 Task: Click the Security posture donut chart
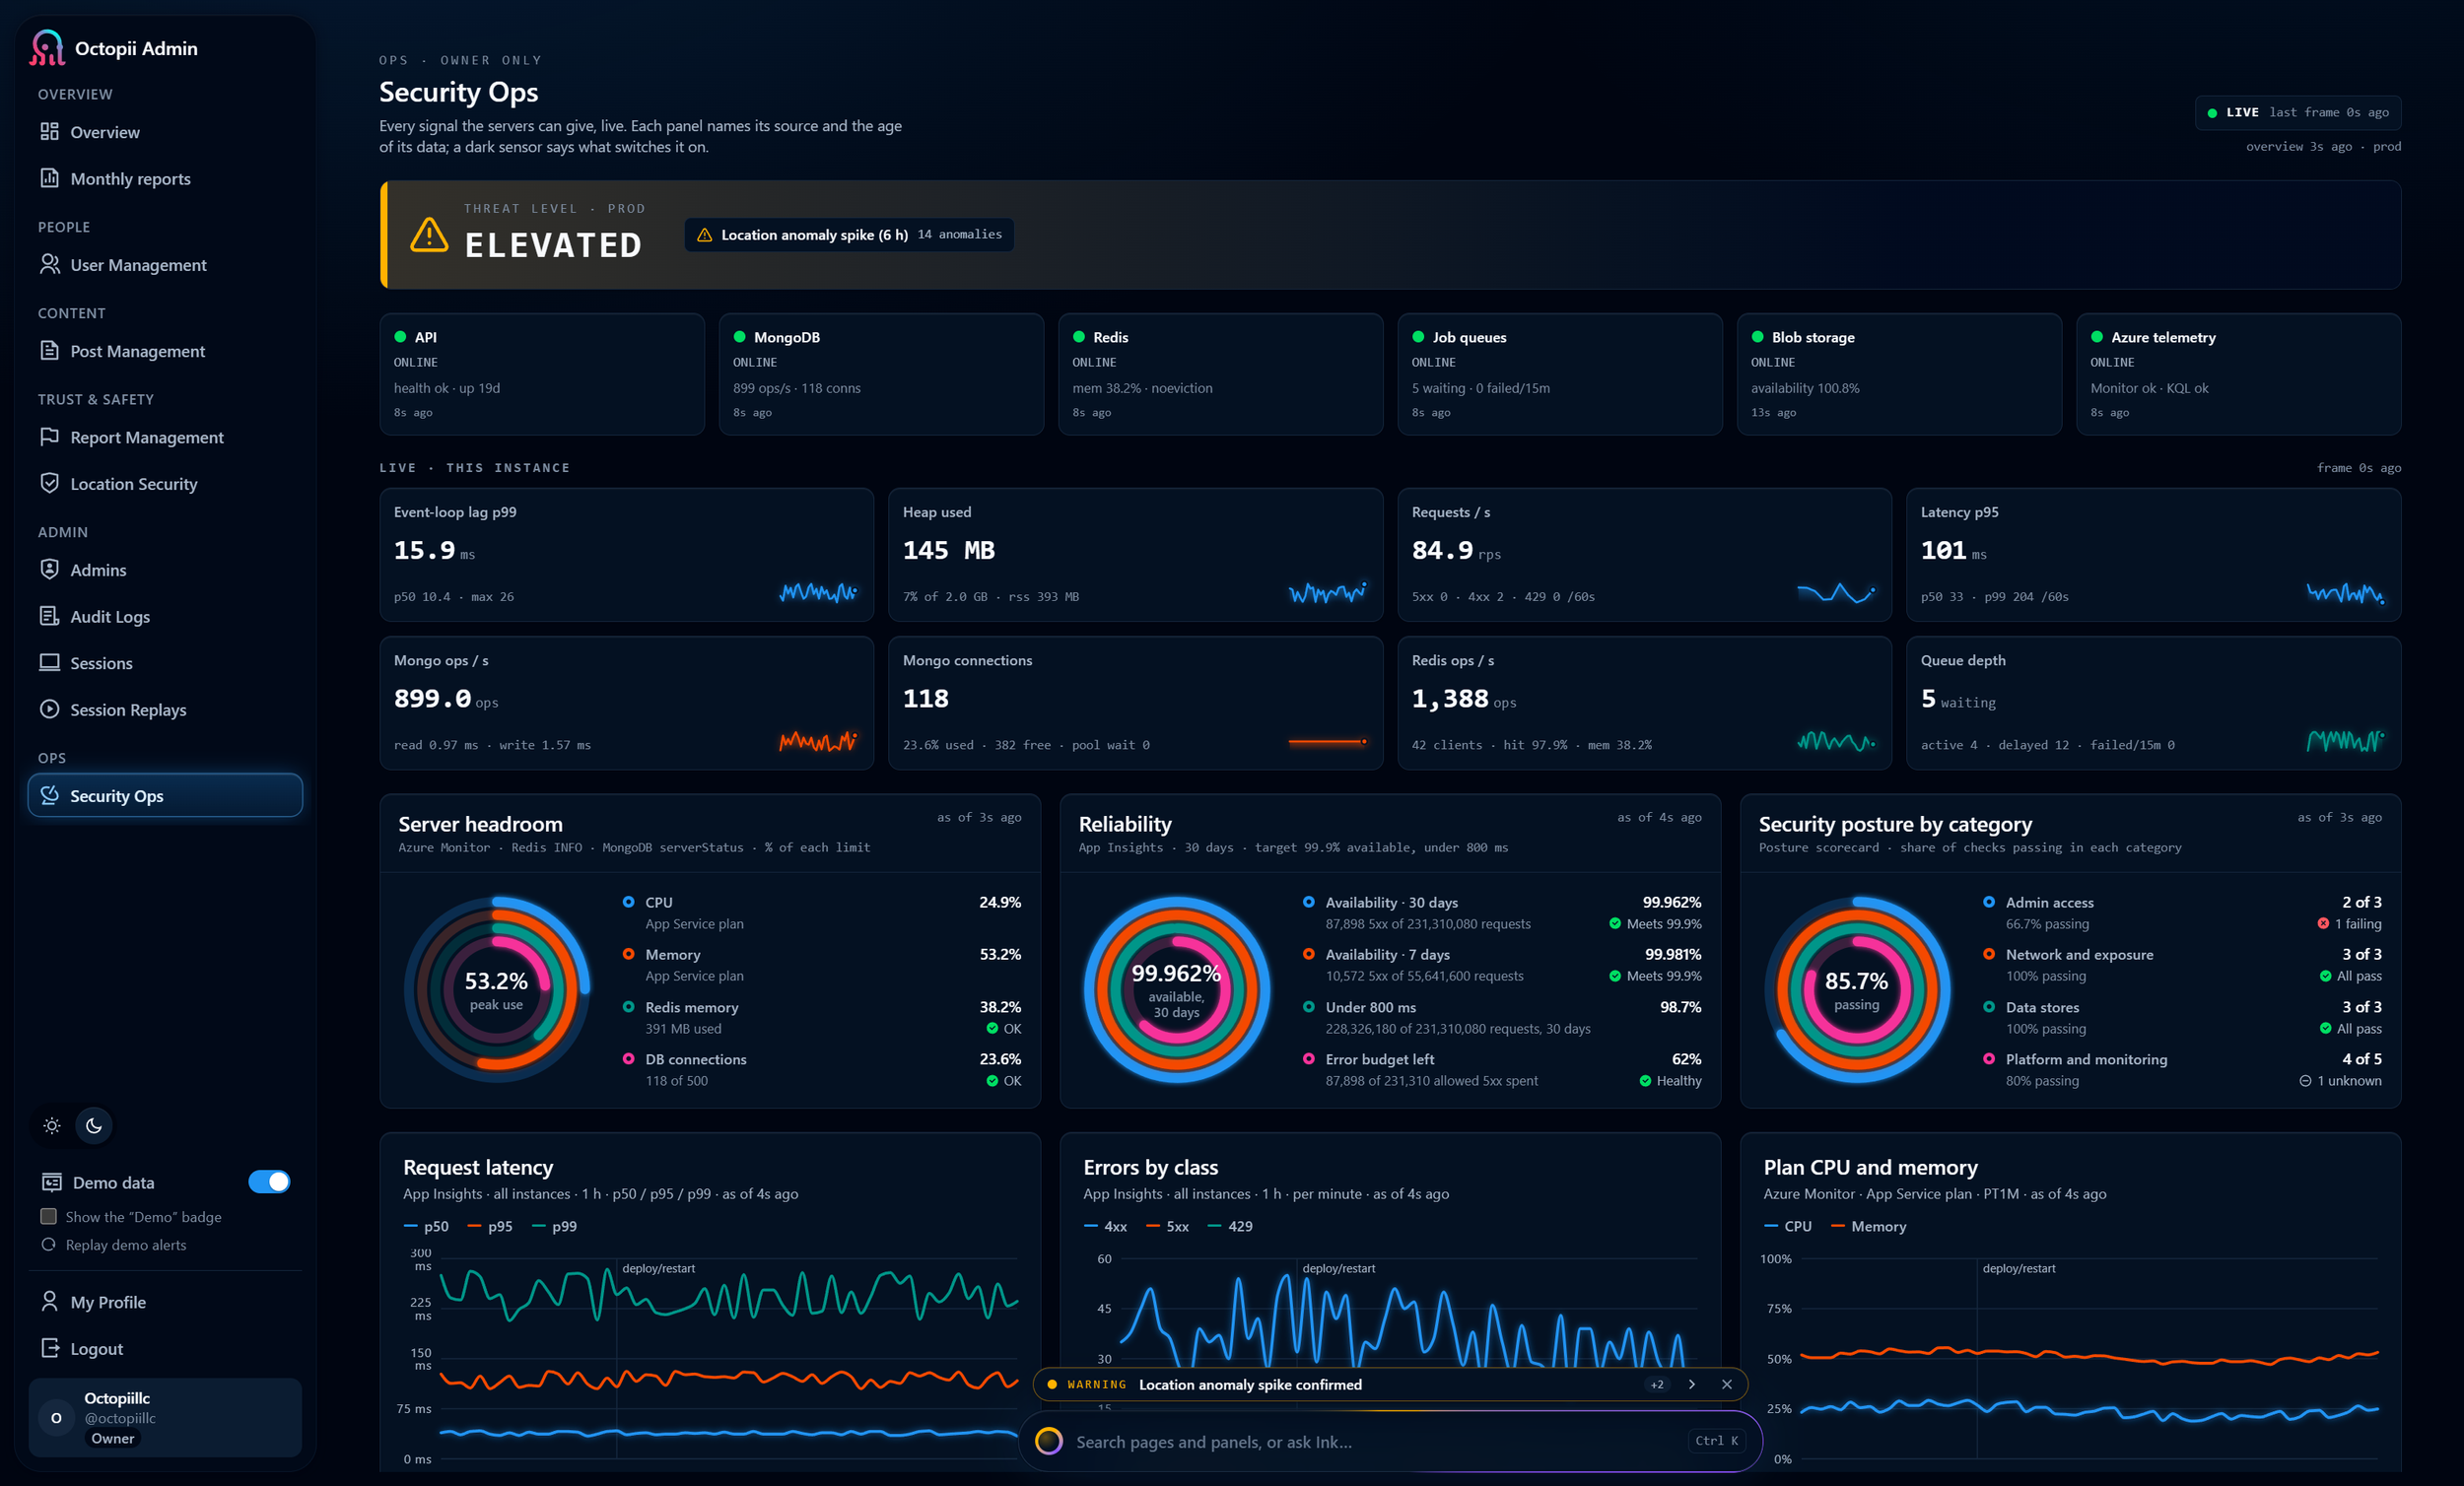(x=1857, y=990)
